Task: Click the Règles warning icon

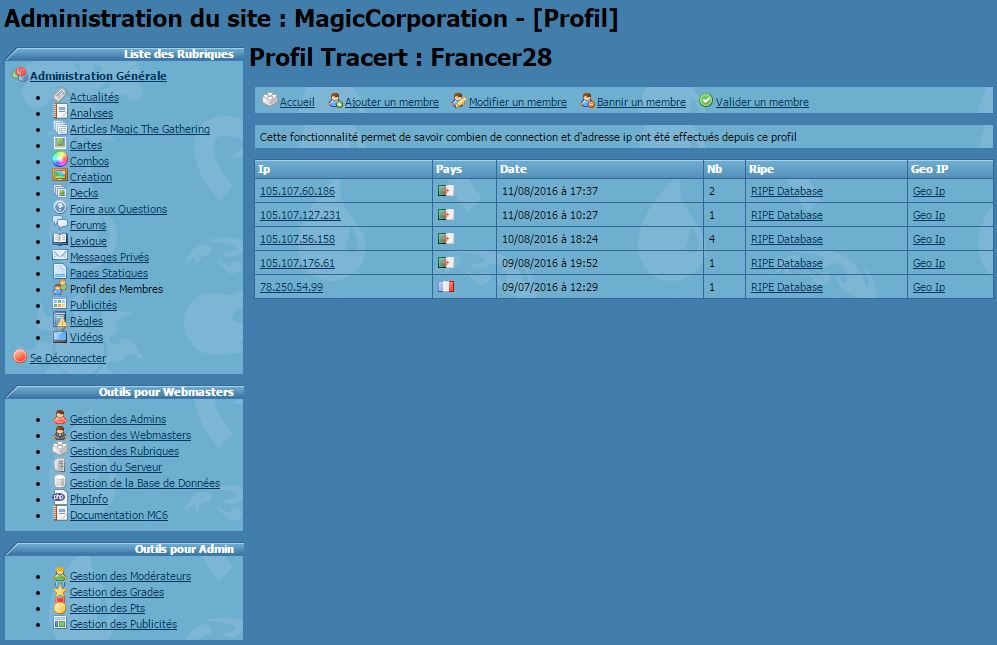Action: 60,320
